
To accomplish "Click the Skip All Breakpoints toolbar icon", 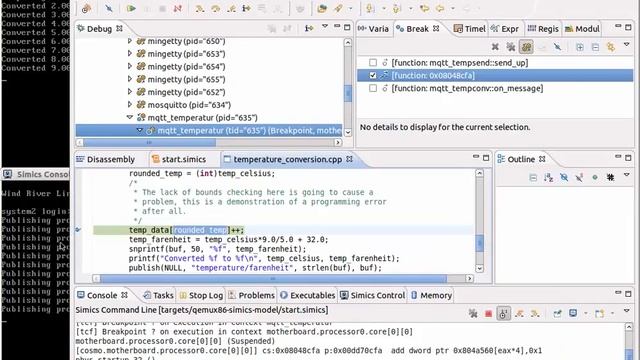I will coord(109,8).
